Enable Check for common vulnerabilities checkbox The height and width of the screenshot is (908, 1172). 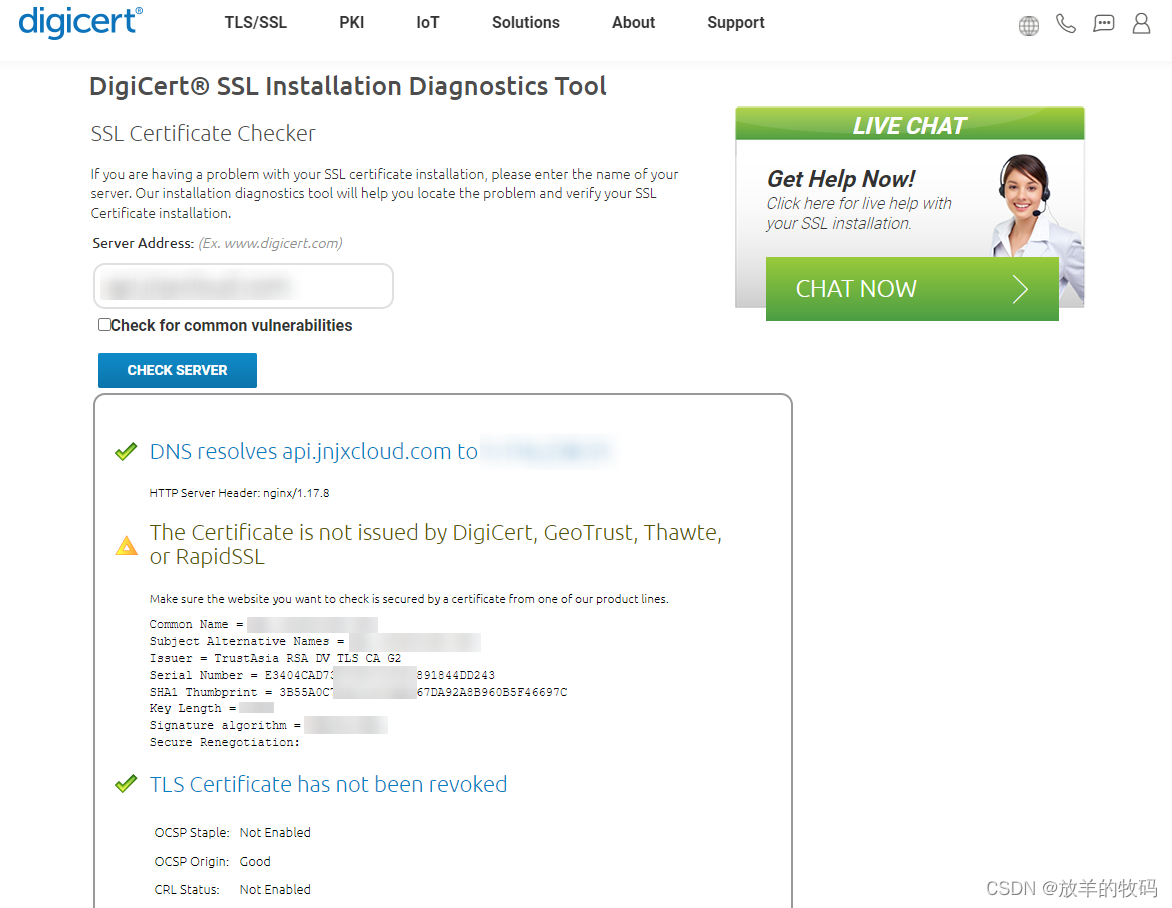tap(105, 324)
